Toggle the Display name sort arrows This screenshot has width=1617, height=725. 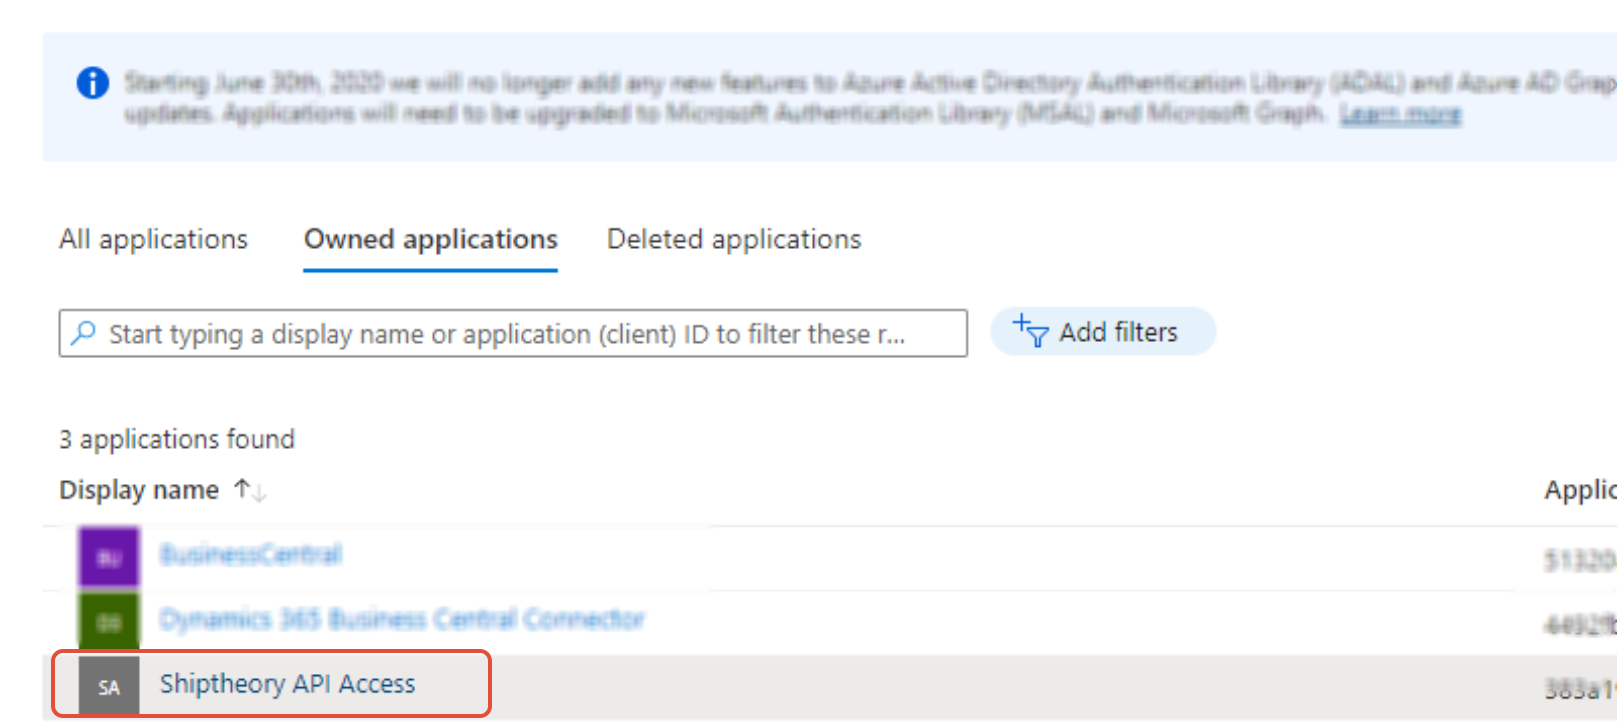(250, 490)
